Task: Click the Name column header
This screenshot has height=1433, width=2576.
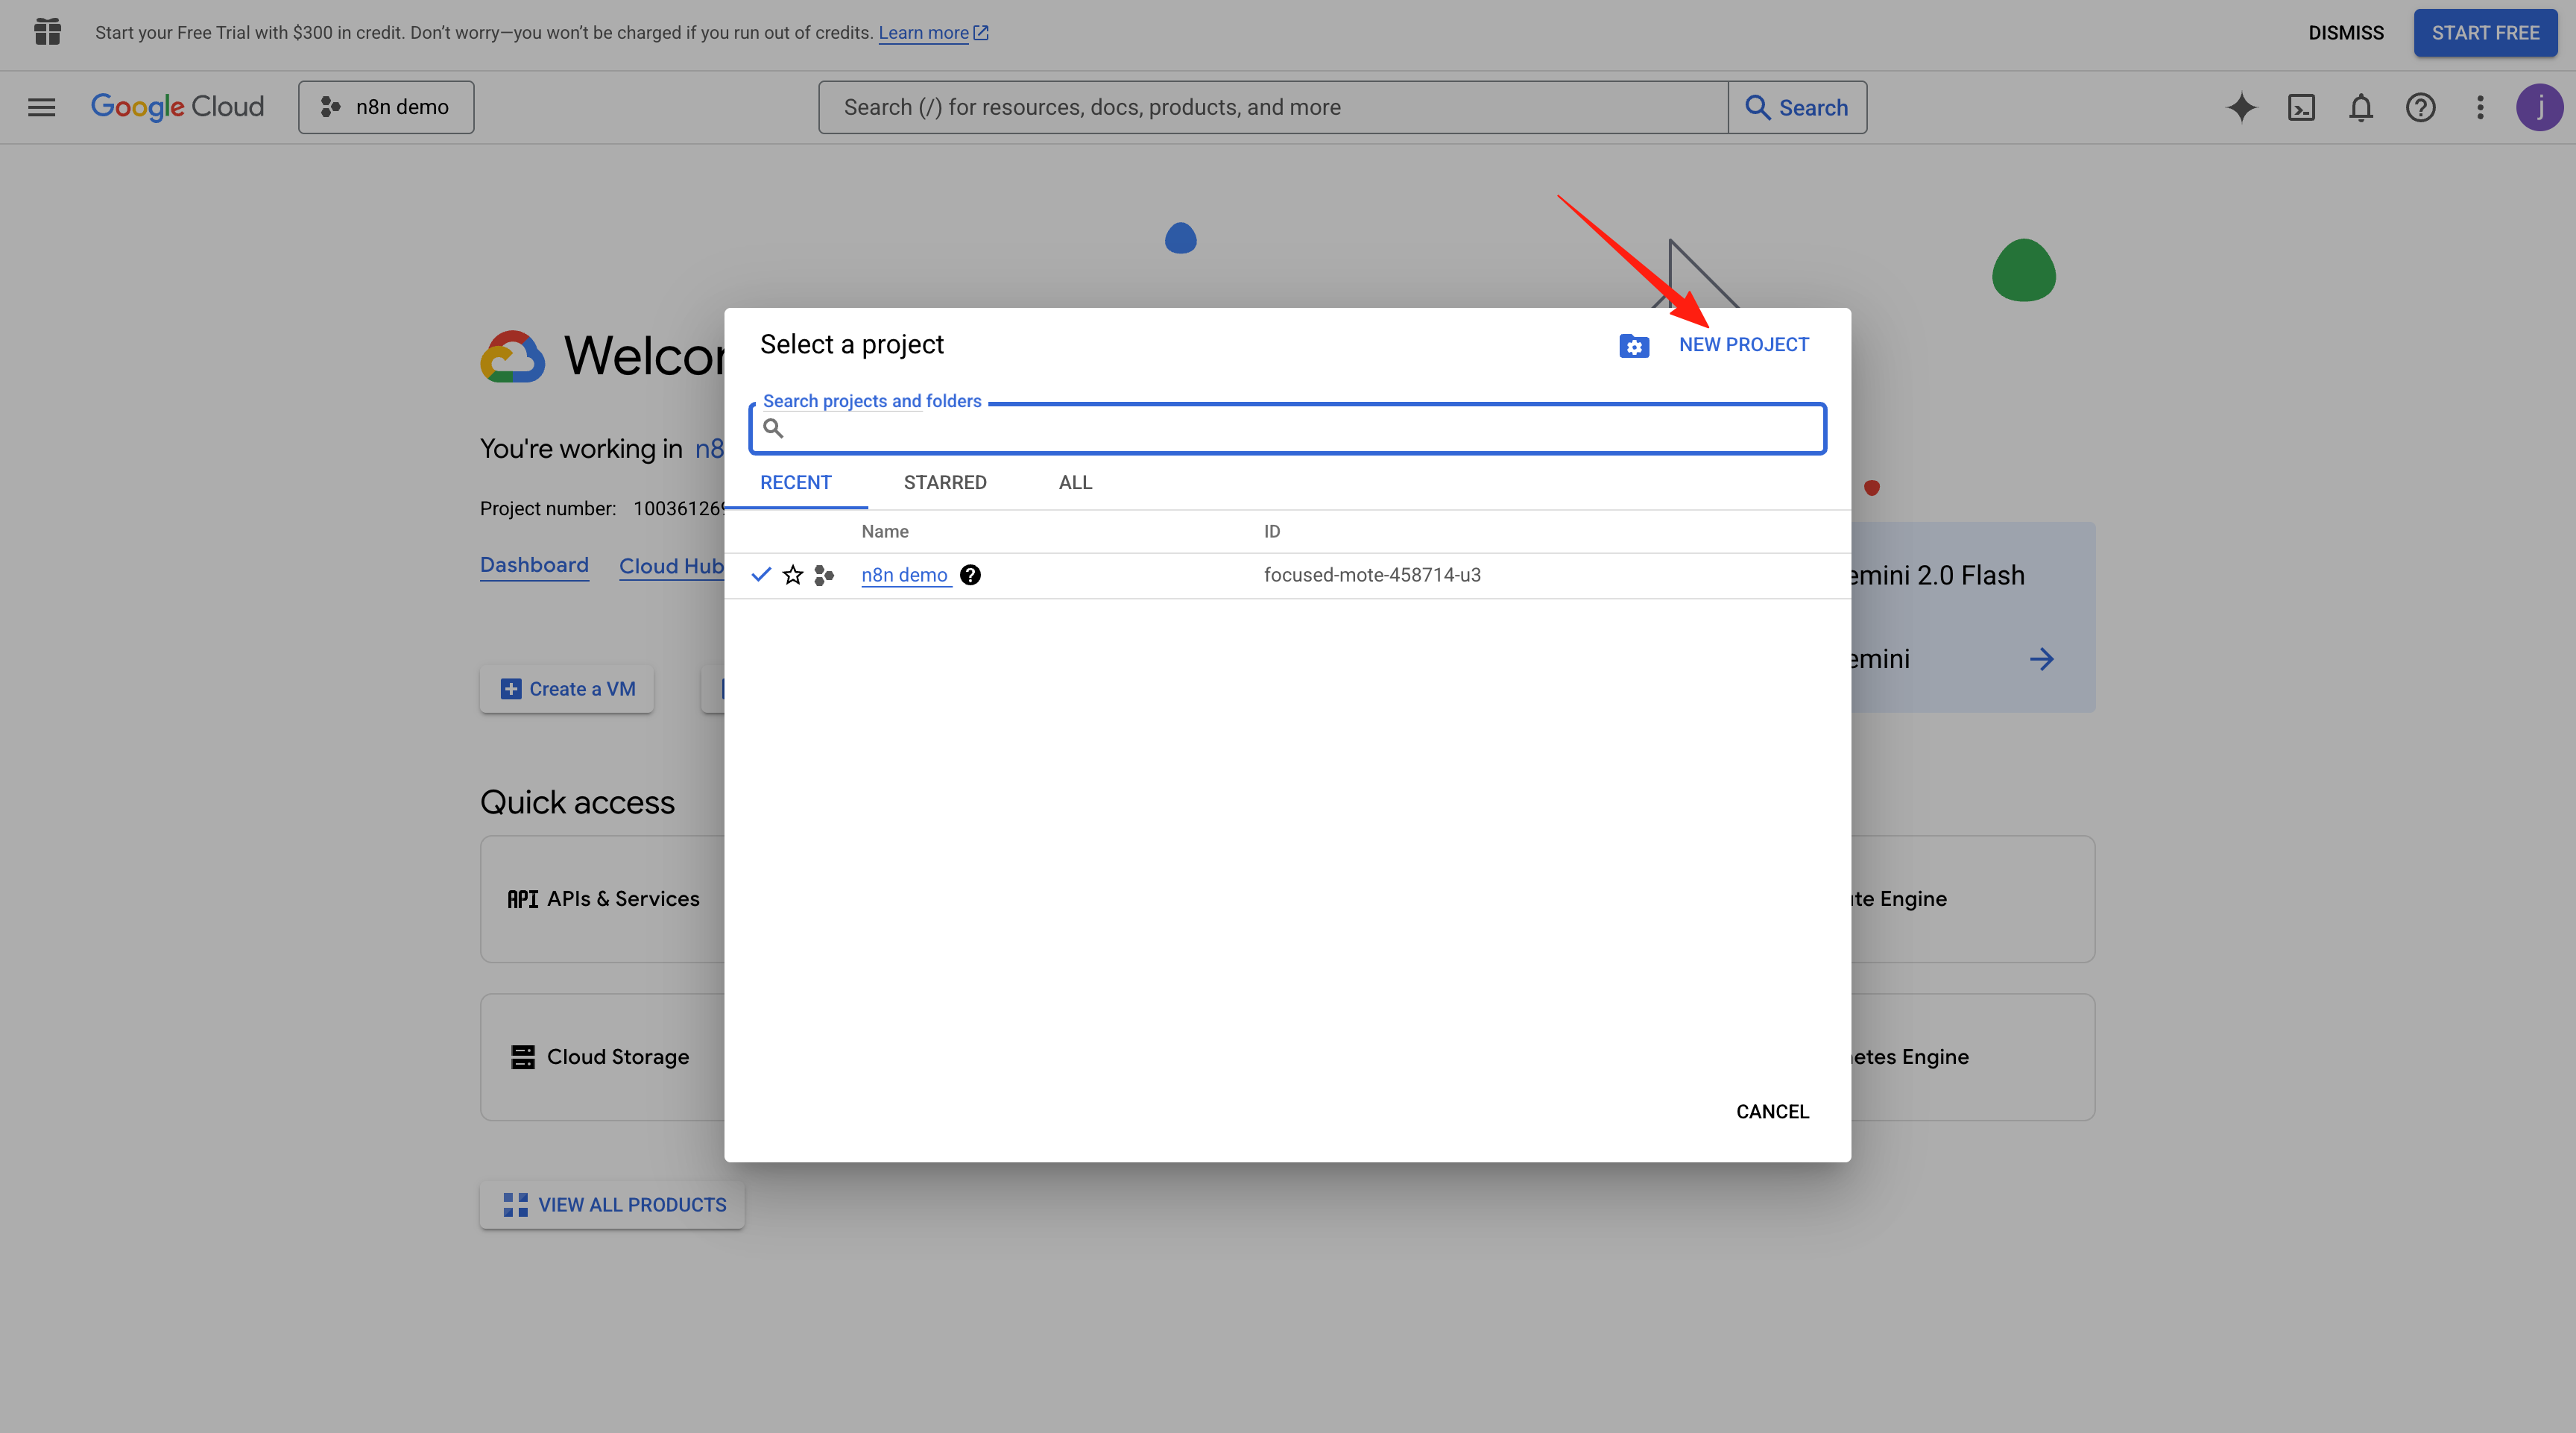Action: click(885, 531)
